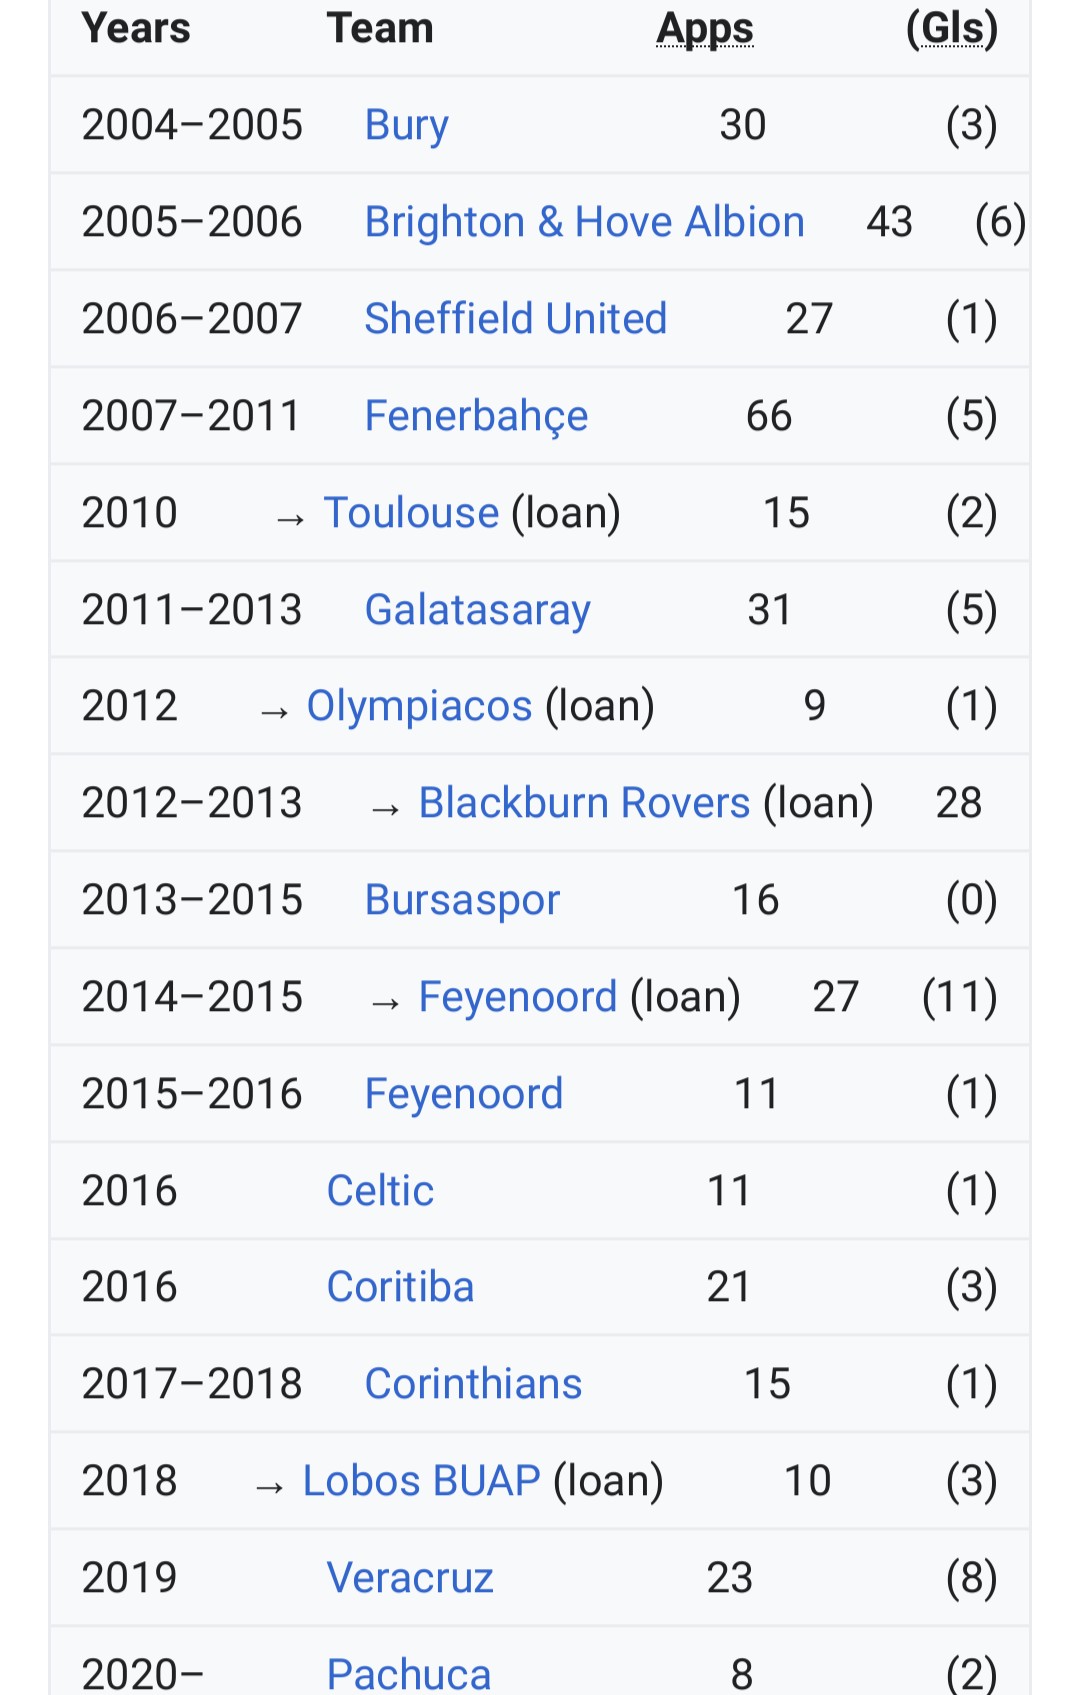Open Feyenoord link for 2015–2016
Image resolution: width=1080 pixels, height=1695 pixels.
click(x=463, y=1094)
